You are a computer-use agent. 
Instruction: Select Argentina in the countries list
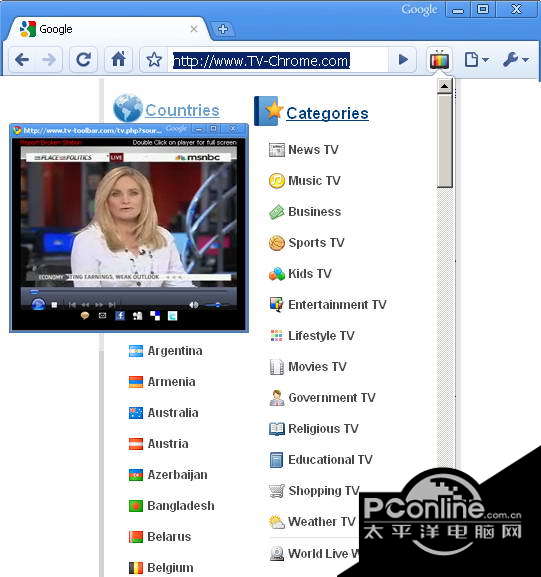tap(175, 351)
